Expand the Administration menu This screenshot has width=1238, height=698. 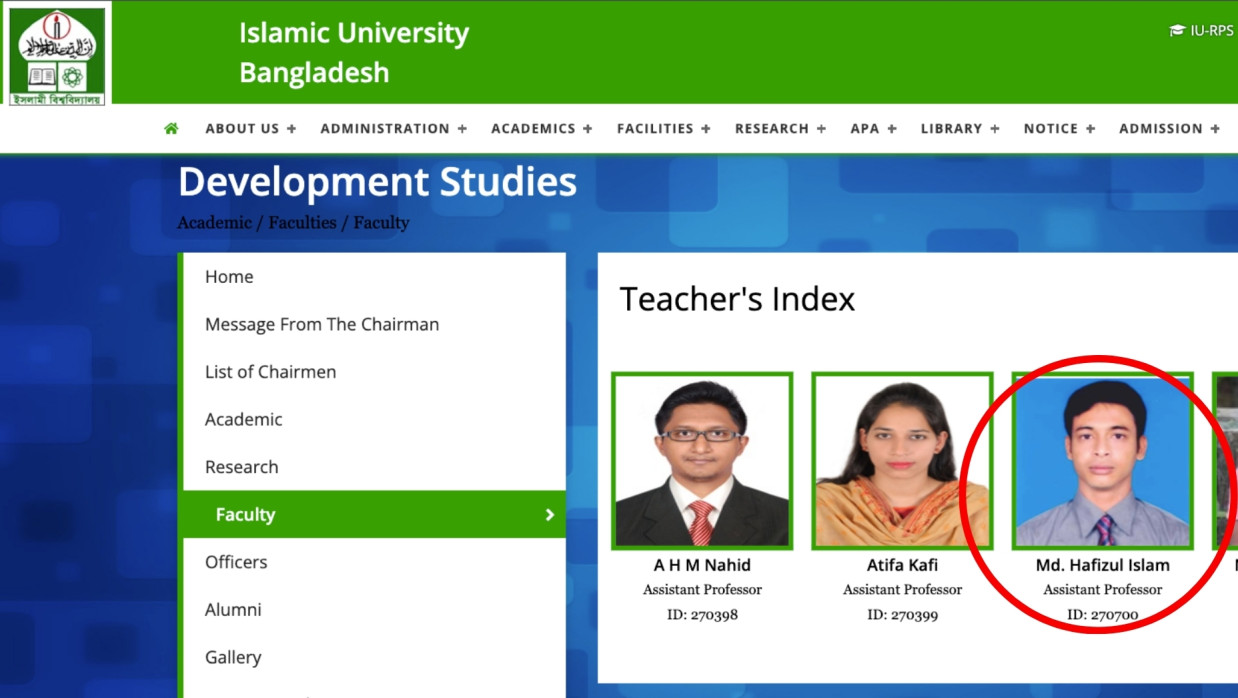click(394, 129)
